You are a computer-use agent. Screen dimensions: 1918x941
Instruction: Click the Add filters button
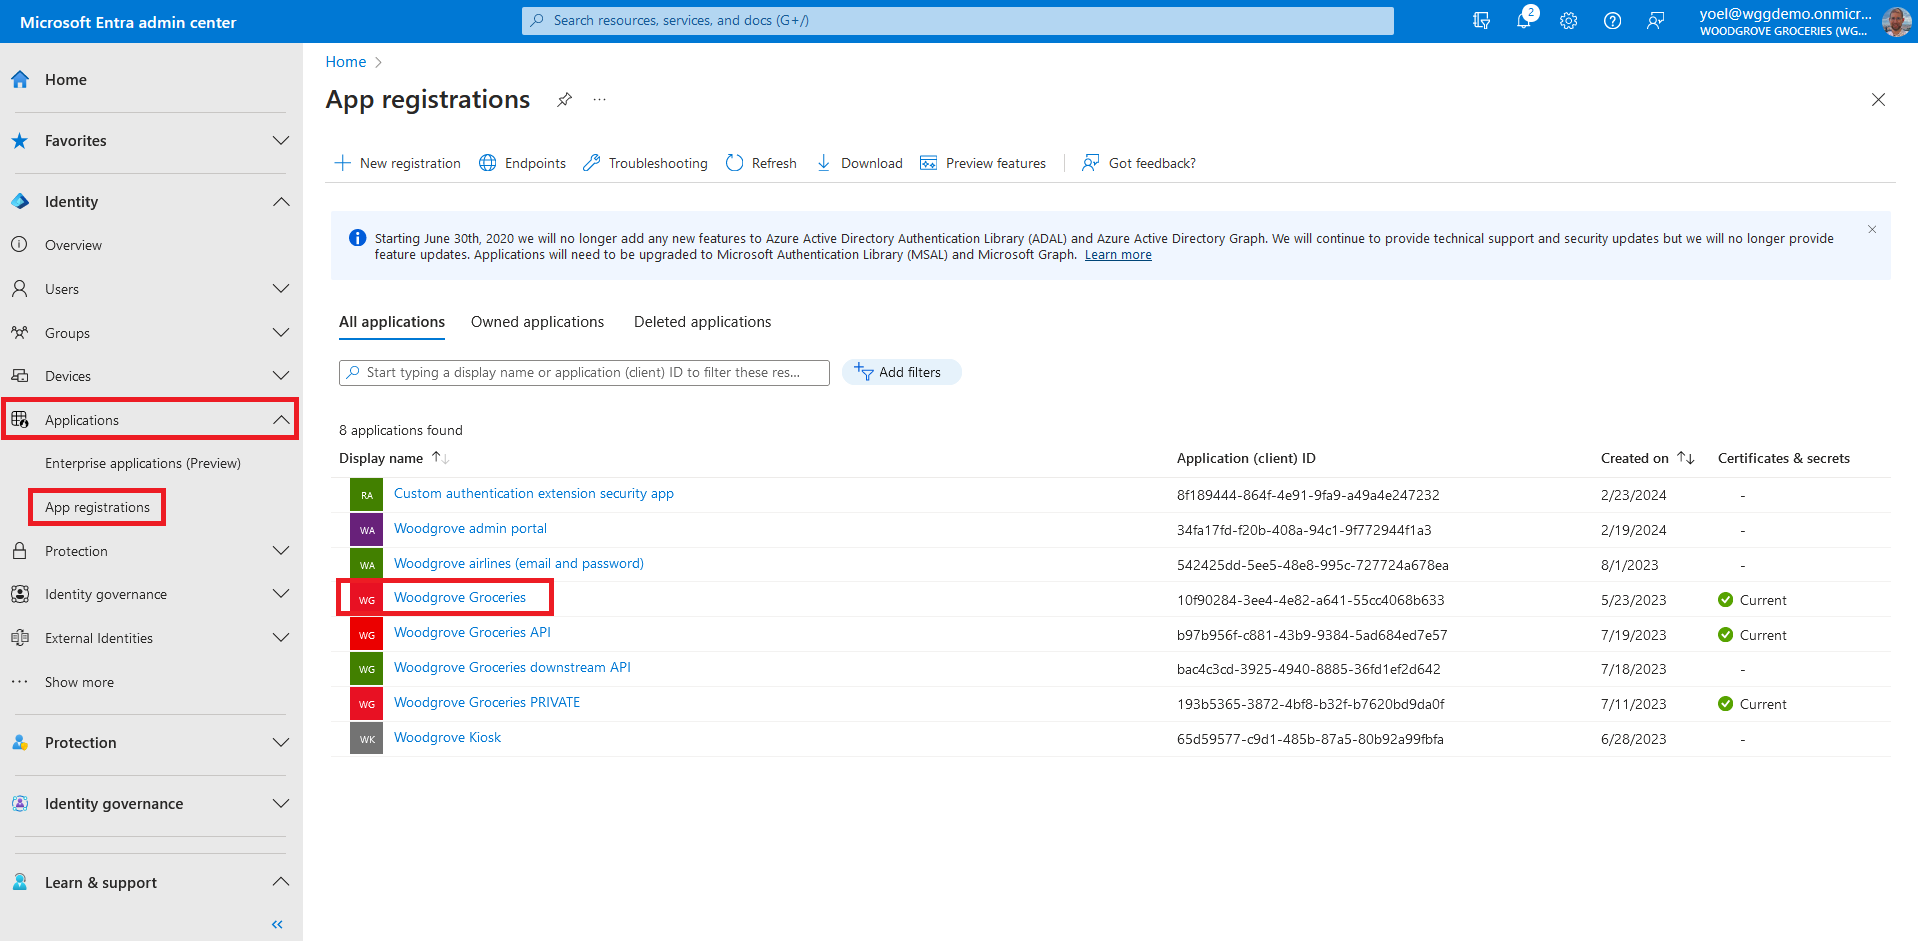pyautogui.click(x=900, y=372)
